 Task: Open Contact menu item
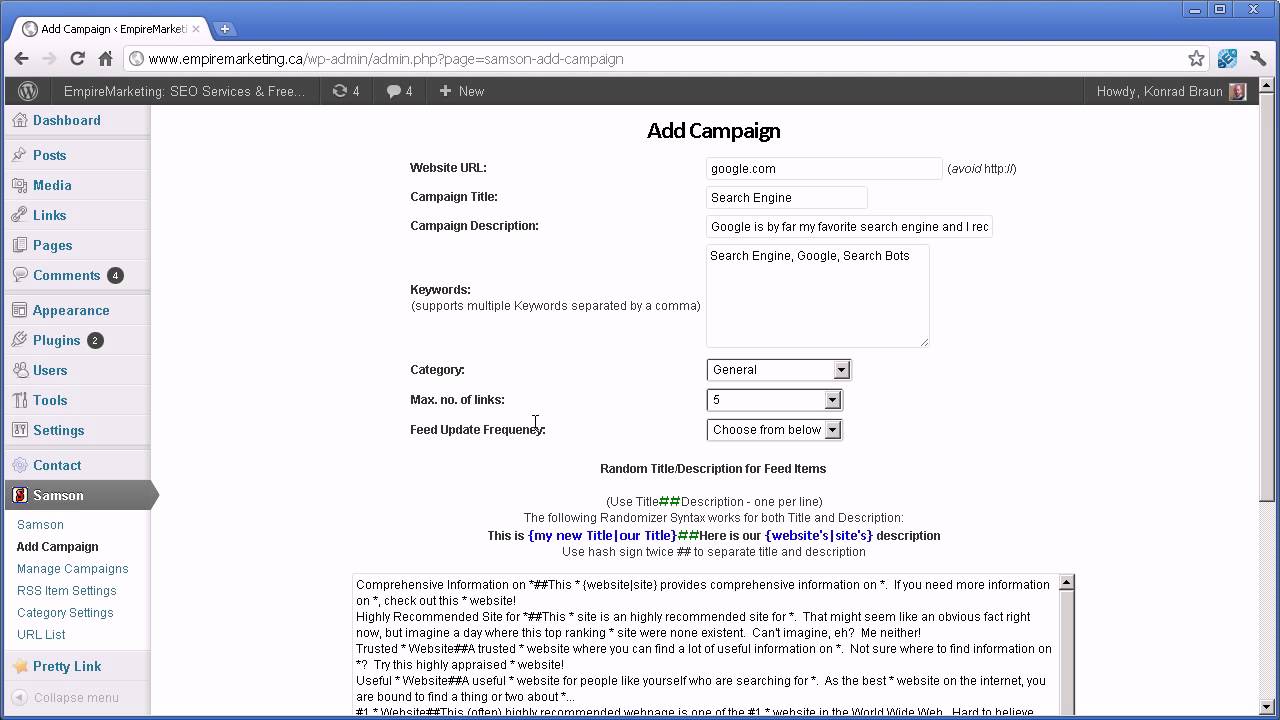[x=57, y=465]
